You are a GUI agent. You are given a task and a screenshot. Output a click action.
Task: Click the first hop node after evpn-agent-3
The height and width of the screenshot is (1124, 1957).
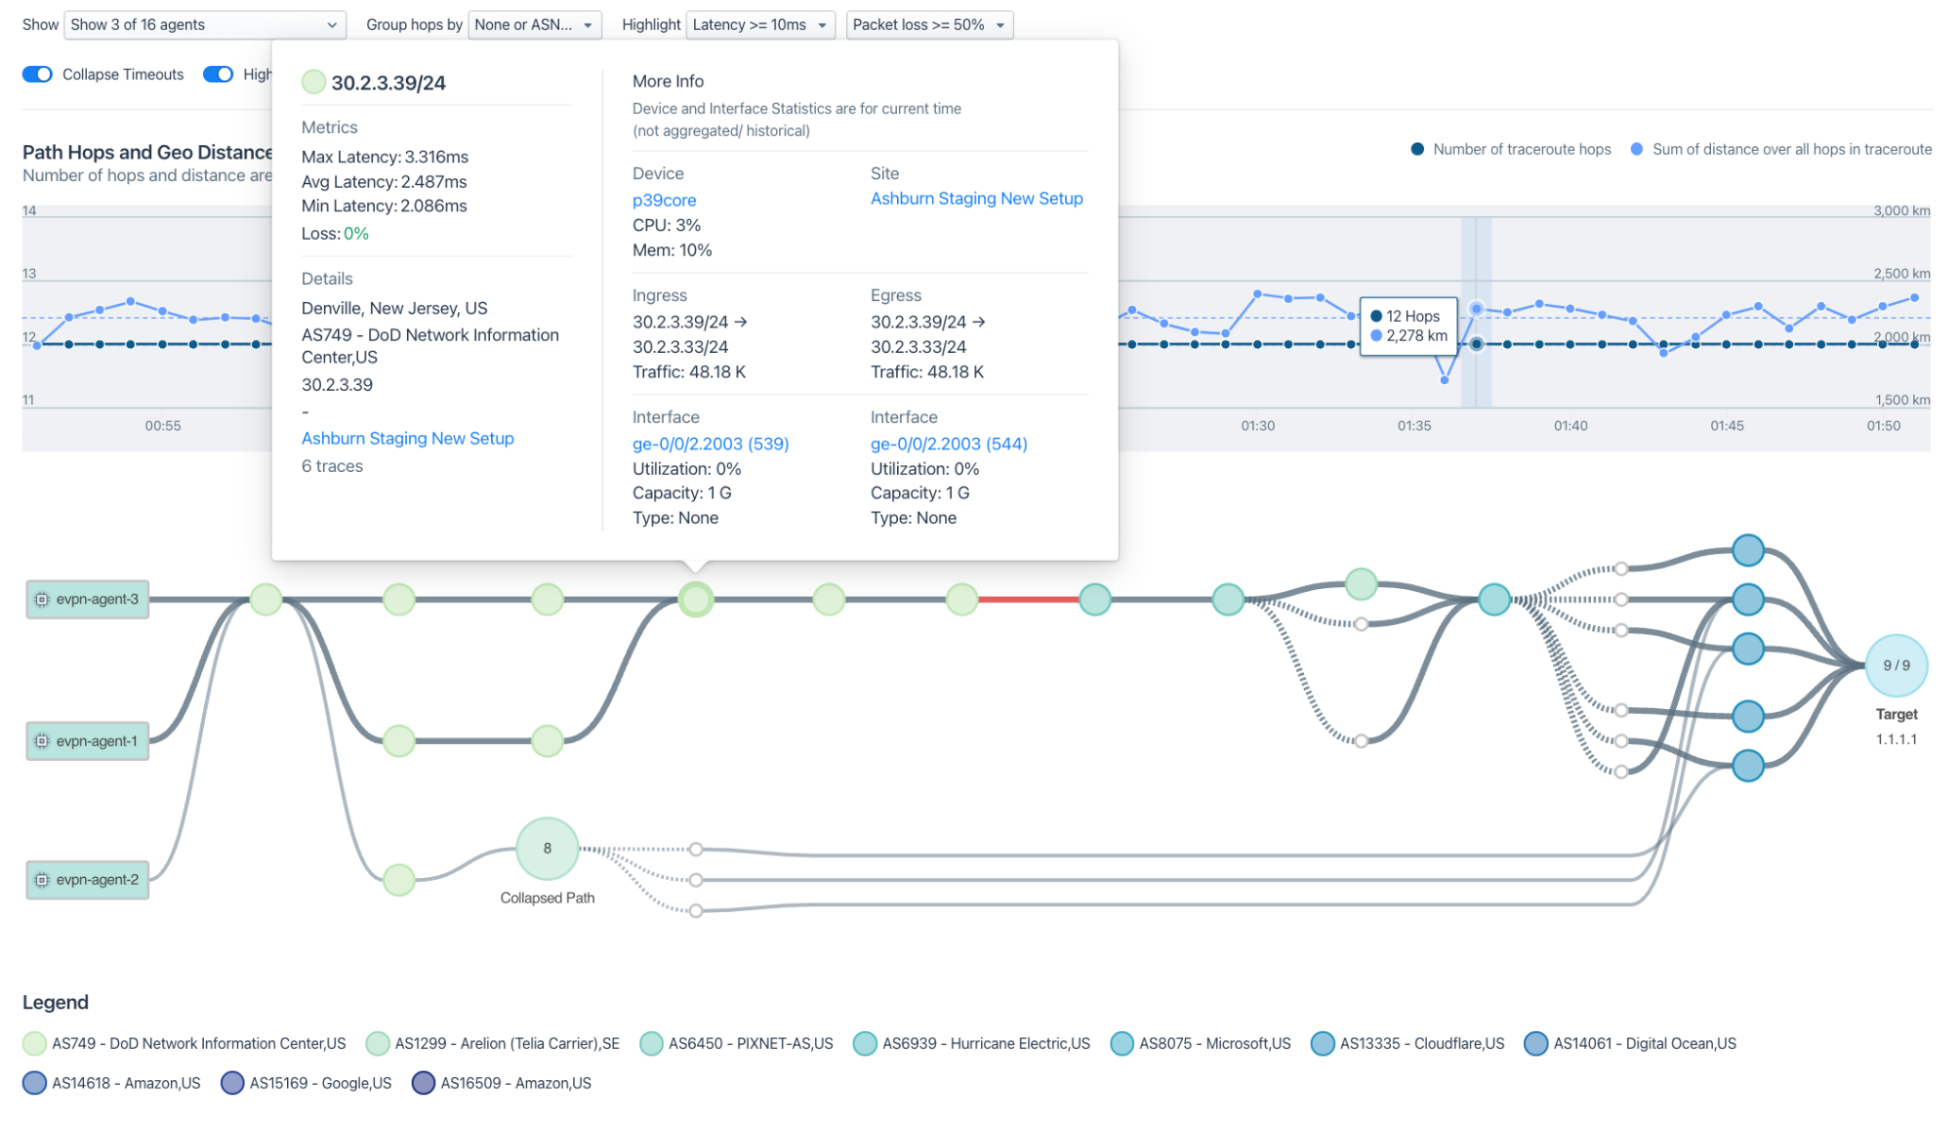pos(266,600)
